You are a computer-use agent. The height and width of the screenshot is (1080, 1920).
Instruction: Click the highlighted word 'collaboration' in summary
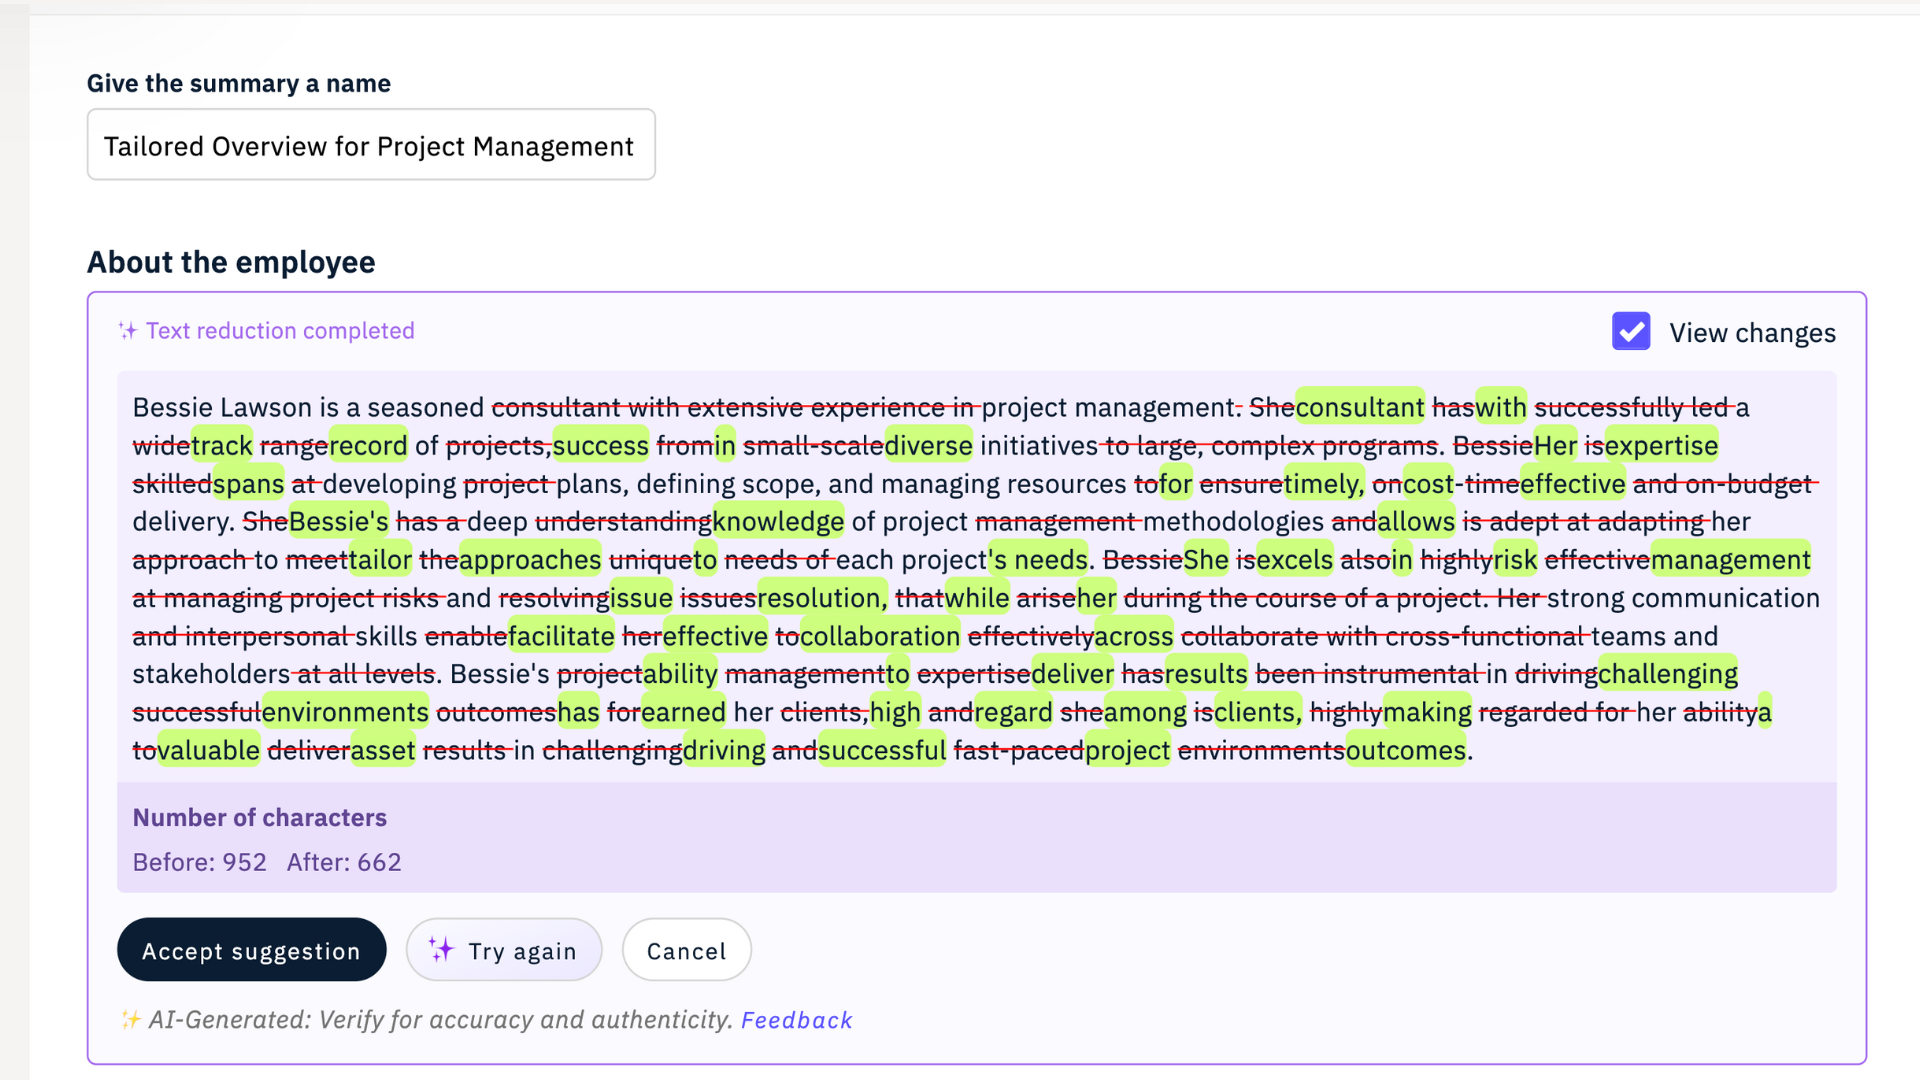(880, 636)
